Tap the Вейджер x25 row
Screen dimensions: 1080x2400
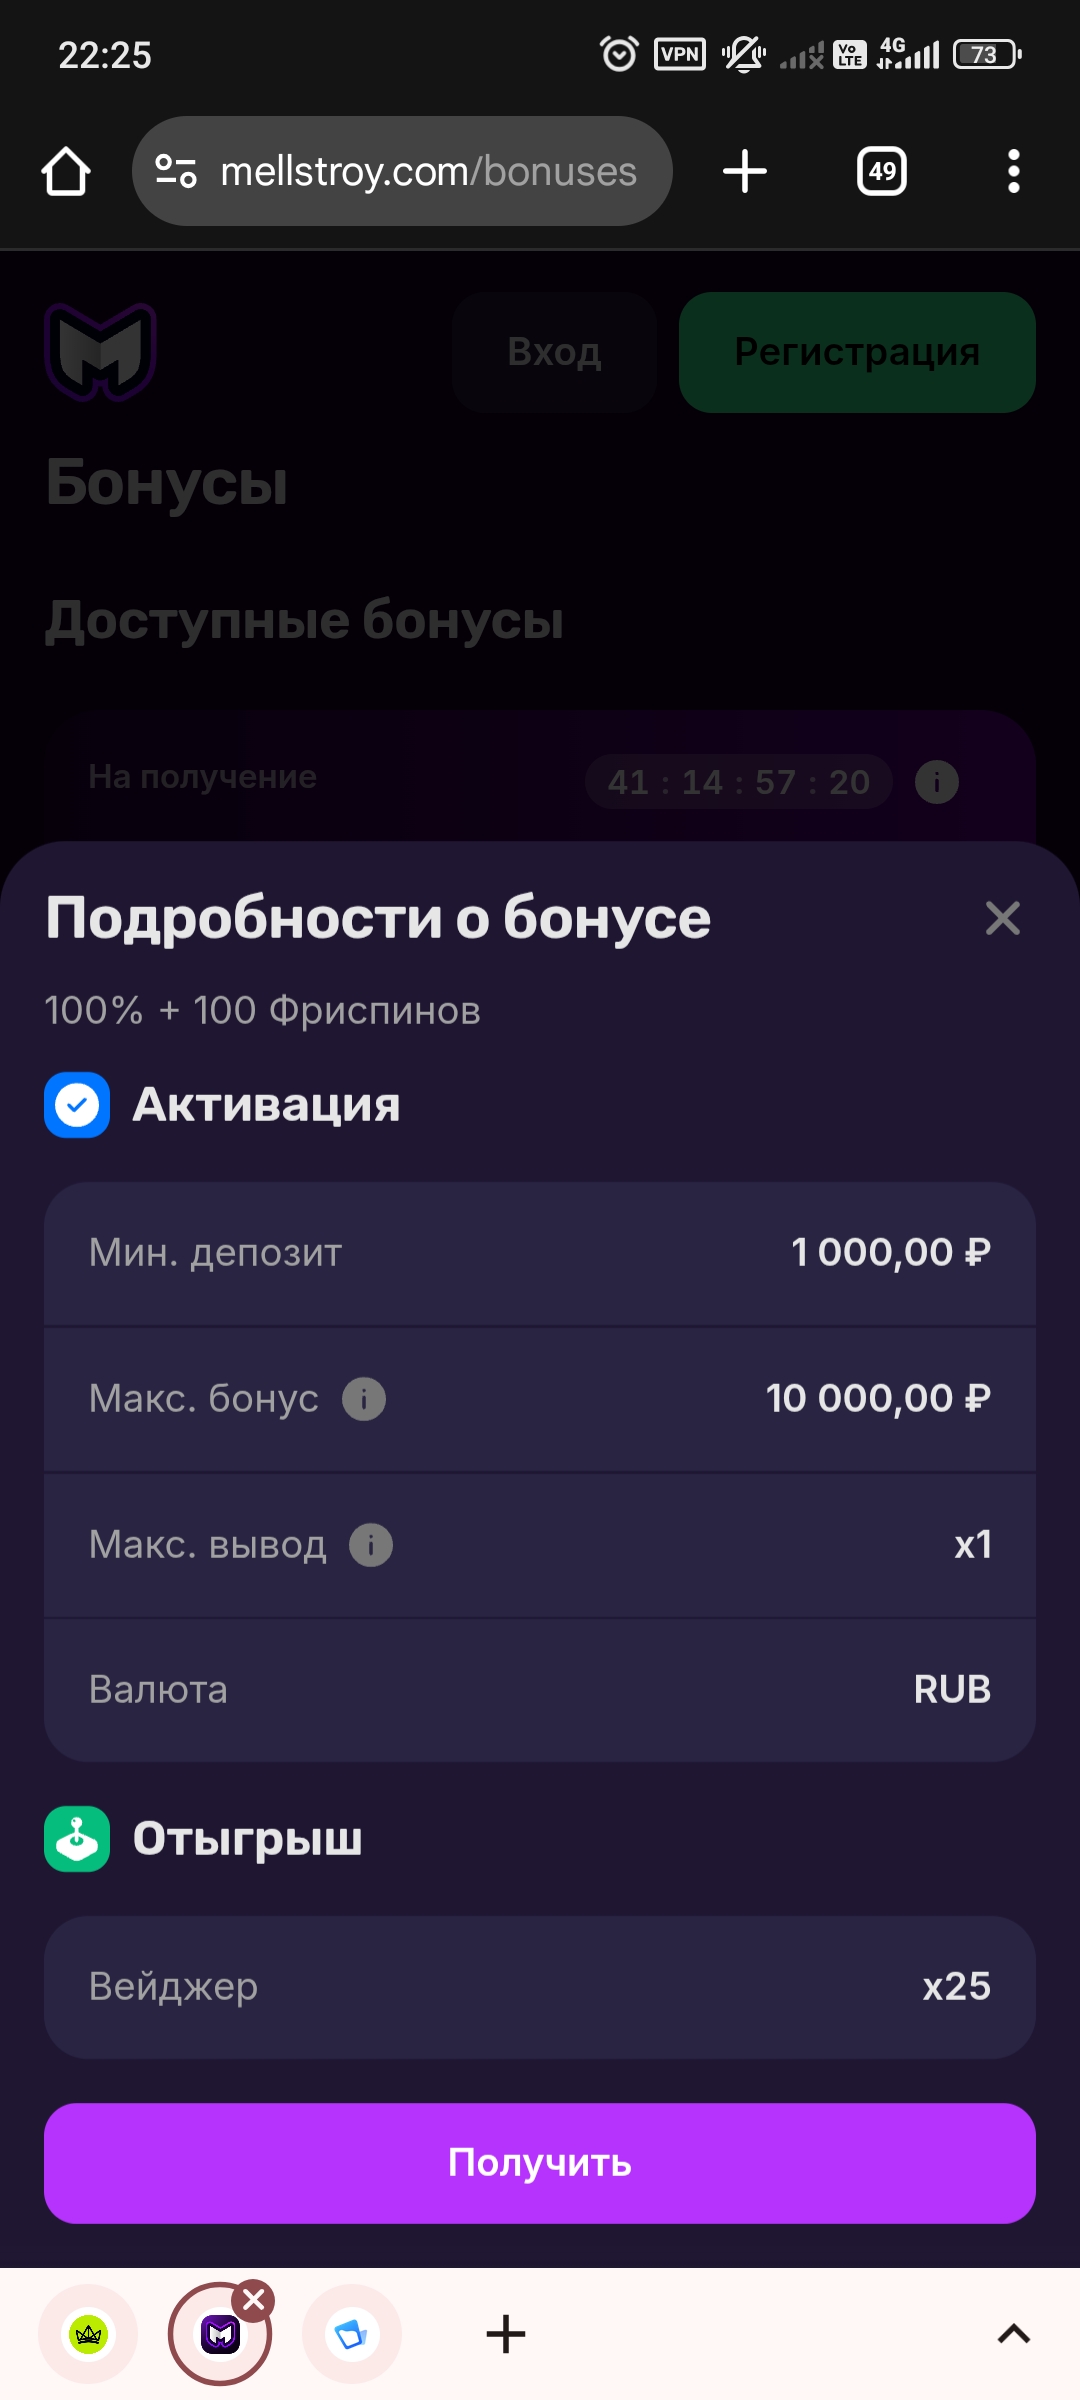click(540, 1987)
